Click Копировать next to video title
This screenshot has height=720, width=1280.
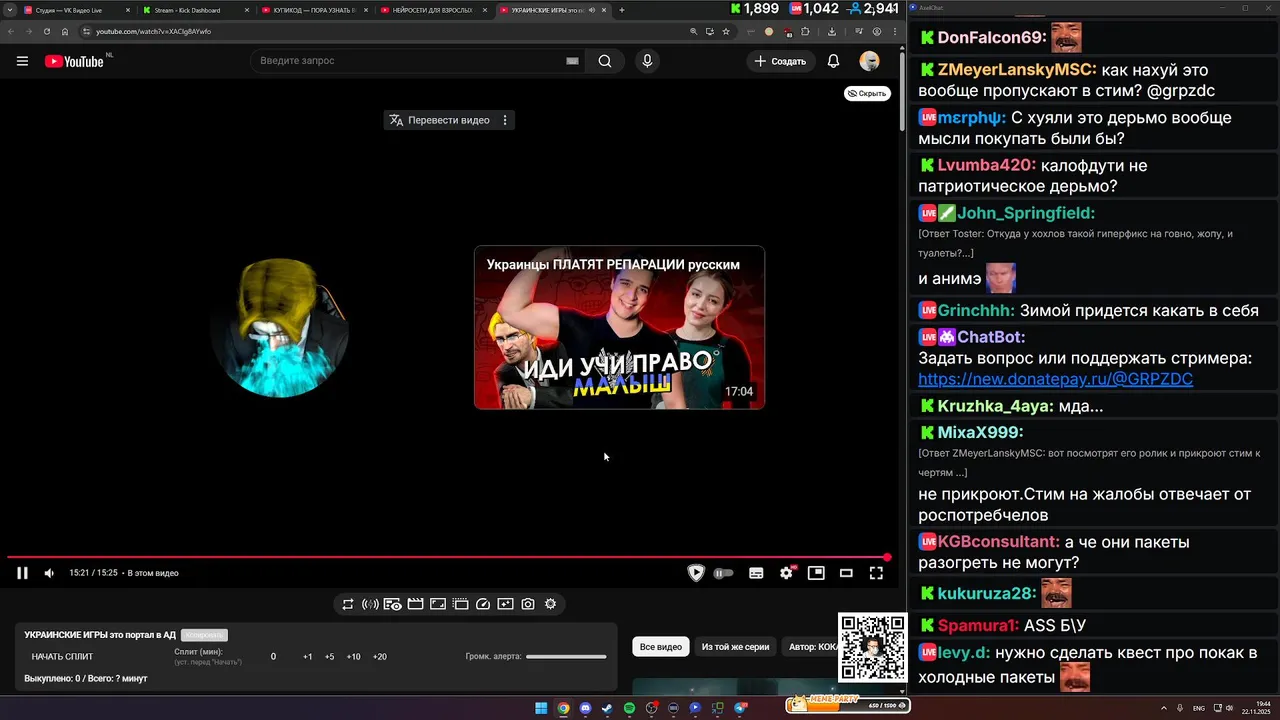(x=204, y=635)
